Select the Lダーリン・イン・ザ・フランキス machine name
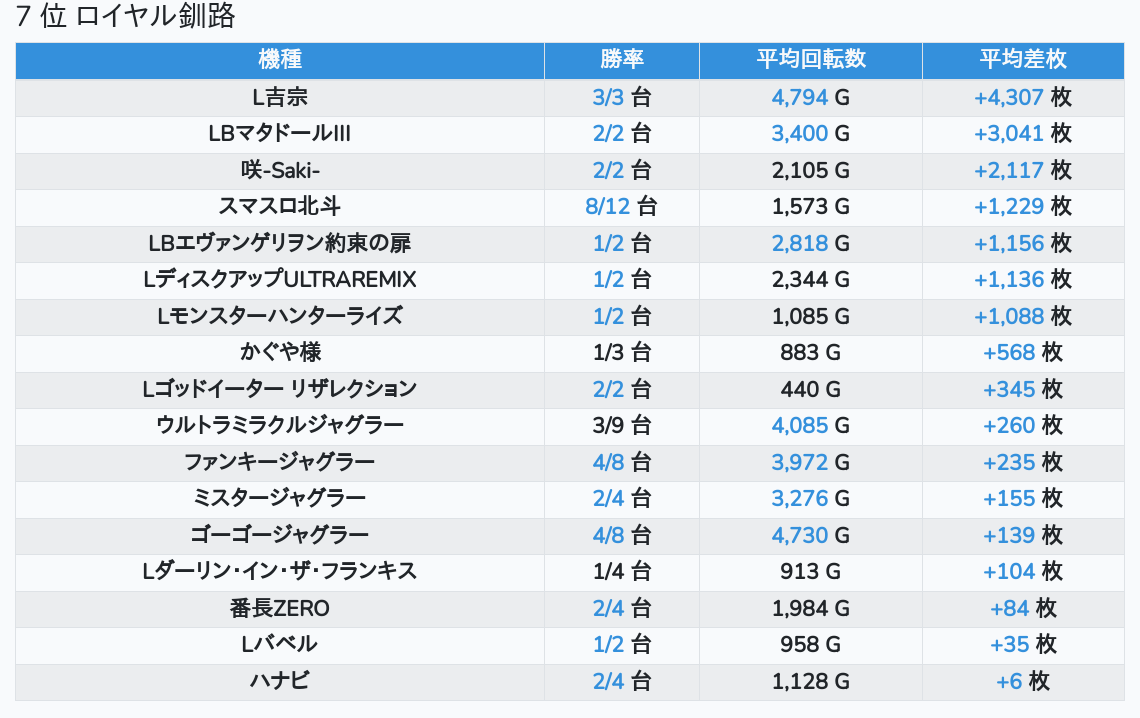The height and width of the screenshot is (718, 1140). 280,572
